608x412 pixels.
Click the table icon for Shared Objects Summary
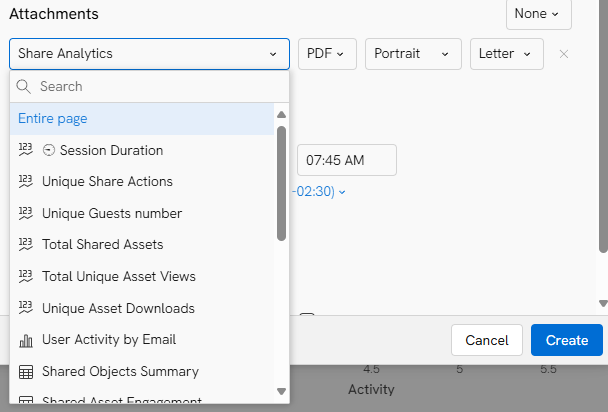(26, 372)
